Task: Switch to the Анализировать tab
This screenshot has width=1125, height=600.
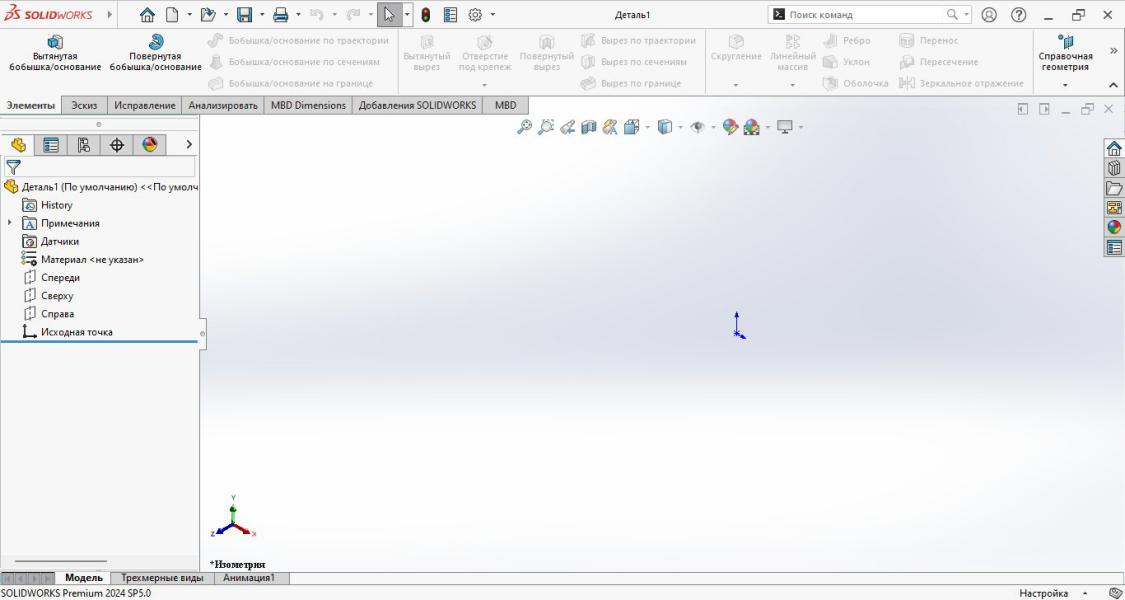Action: click(x=224, y=105)
